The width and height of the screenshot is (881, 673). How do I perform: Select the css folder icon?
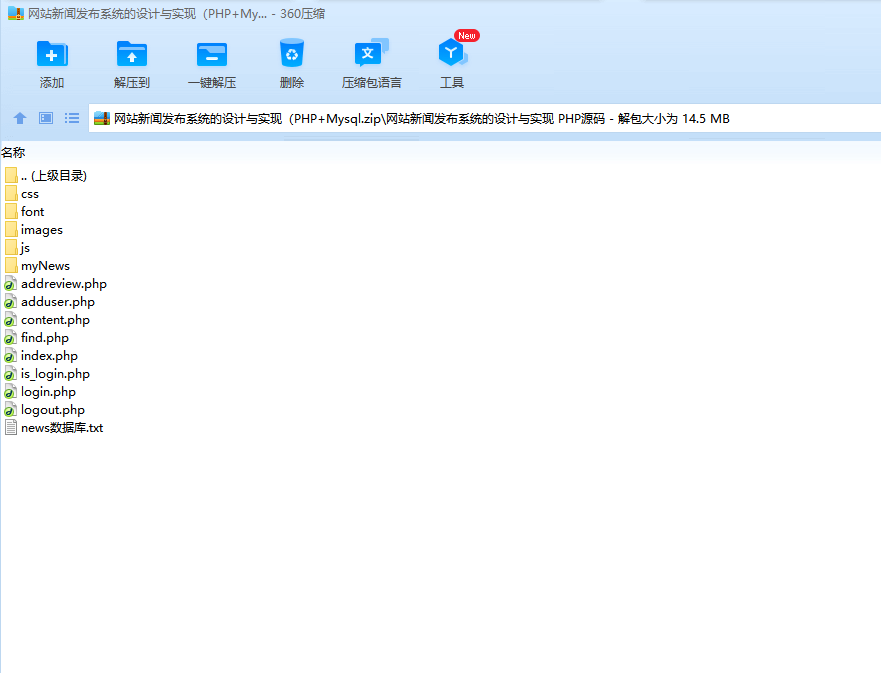pos(11,193)
